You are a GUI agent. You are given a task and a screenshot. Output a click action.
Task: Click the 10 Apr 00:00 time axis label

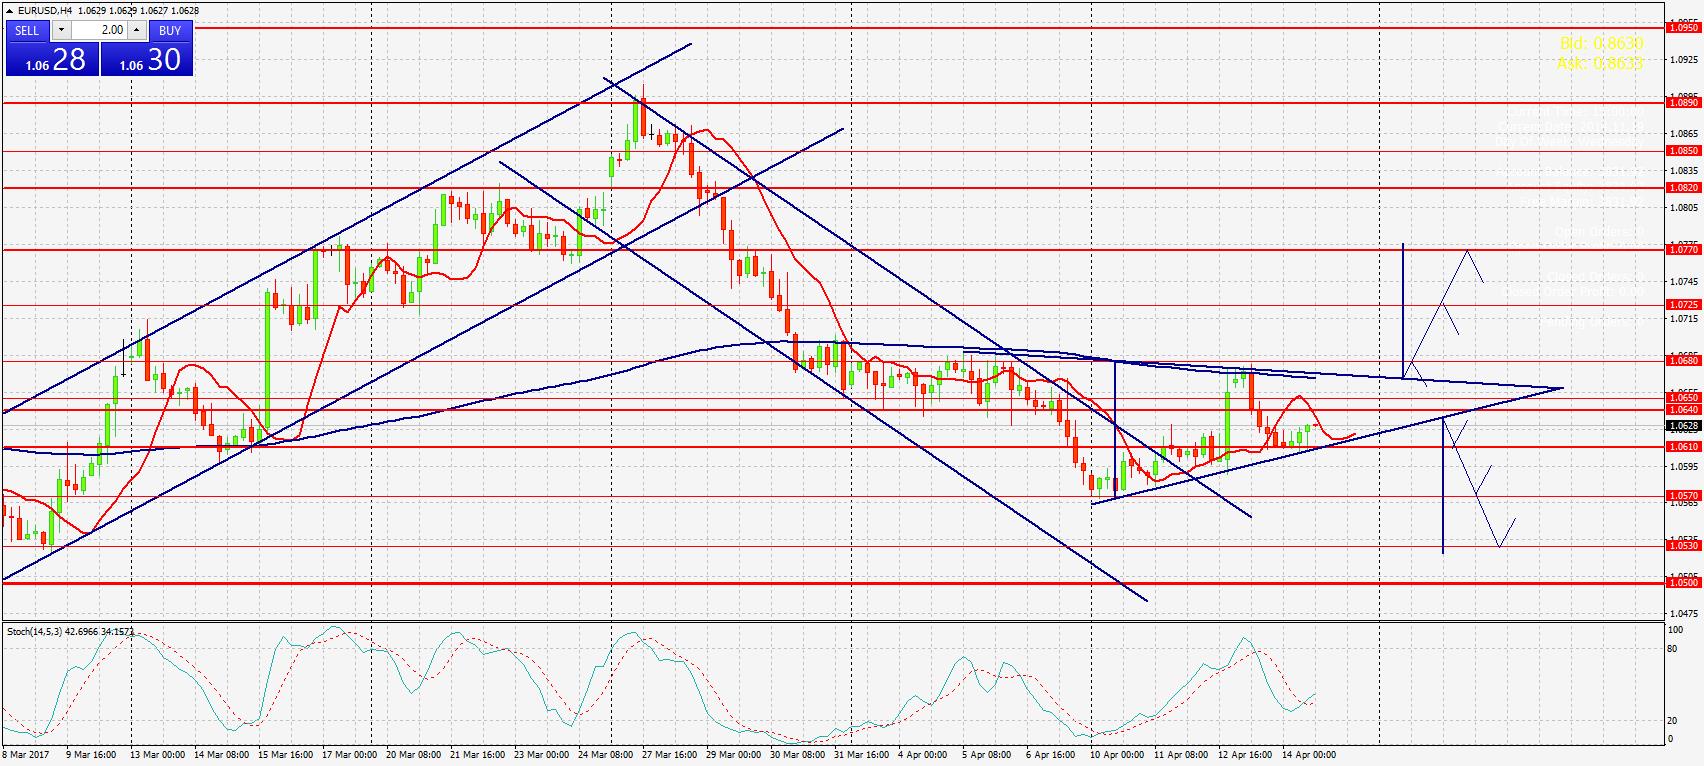tap(1117, 755)
